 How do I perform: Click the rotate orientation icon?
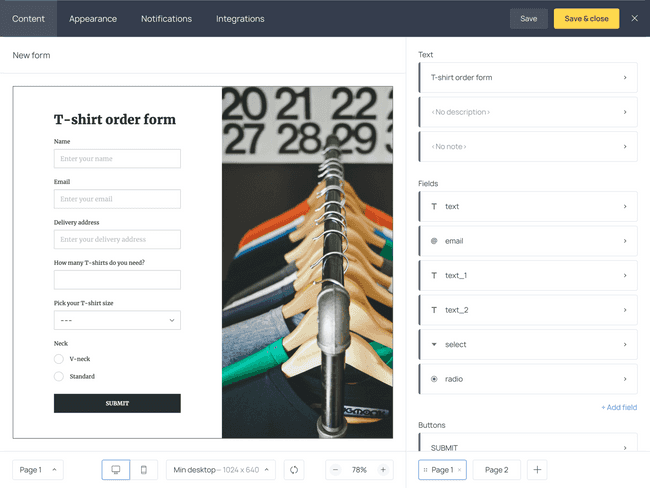point(294,470)
